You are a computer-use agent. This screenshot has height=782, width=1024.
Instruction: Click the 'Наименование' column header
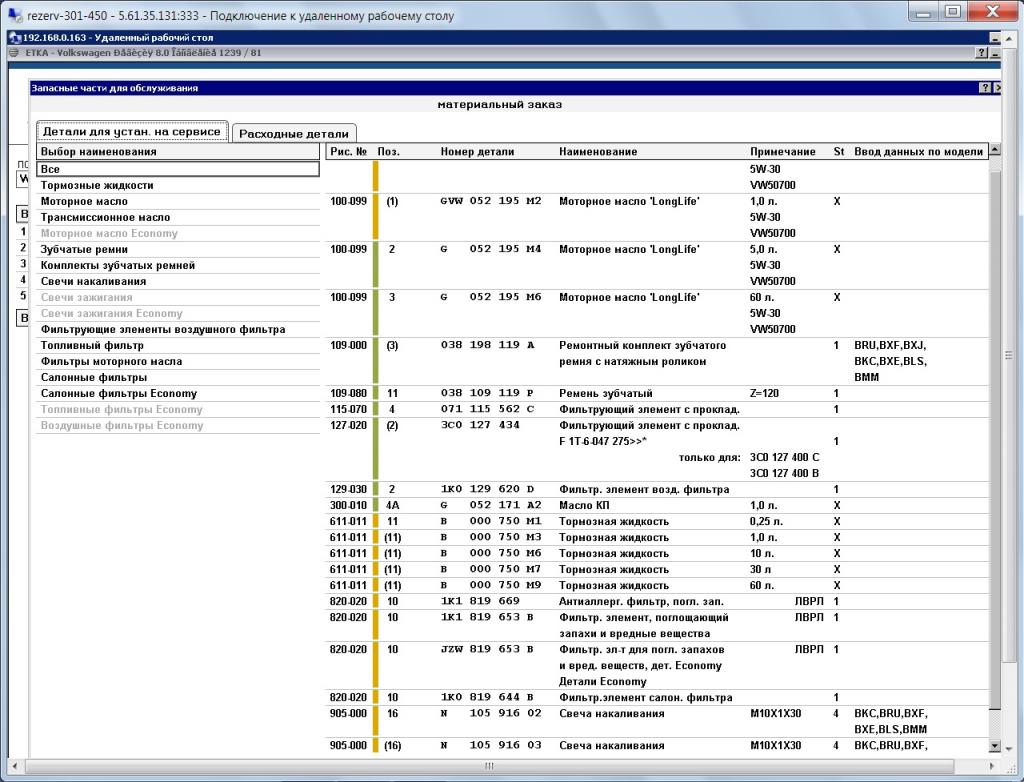[x=598, y=152]
